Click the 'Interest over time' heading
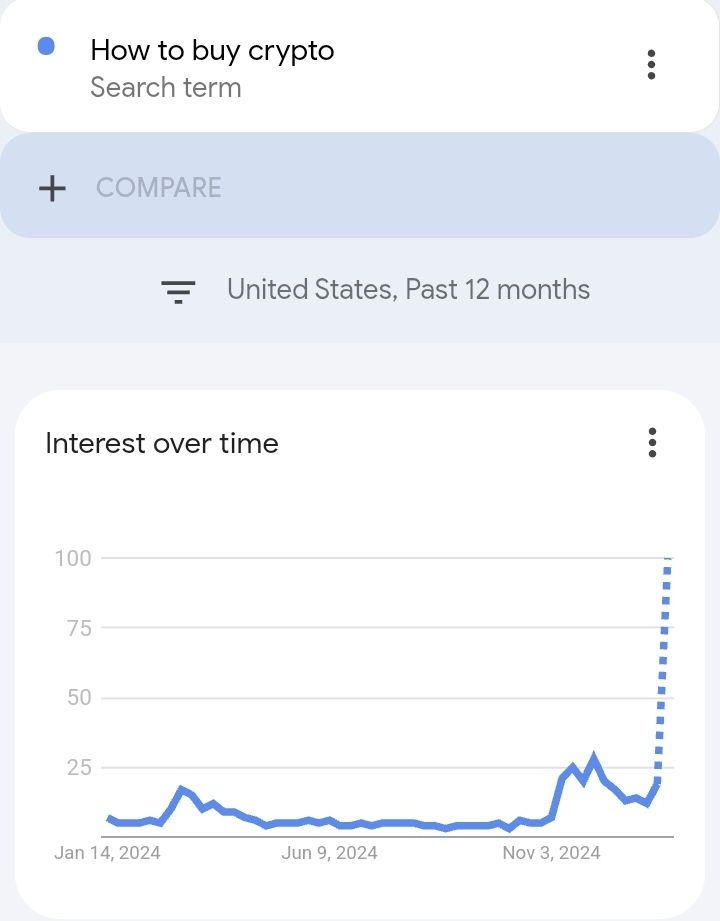The image size is (720, 921). pos(162,443)
